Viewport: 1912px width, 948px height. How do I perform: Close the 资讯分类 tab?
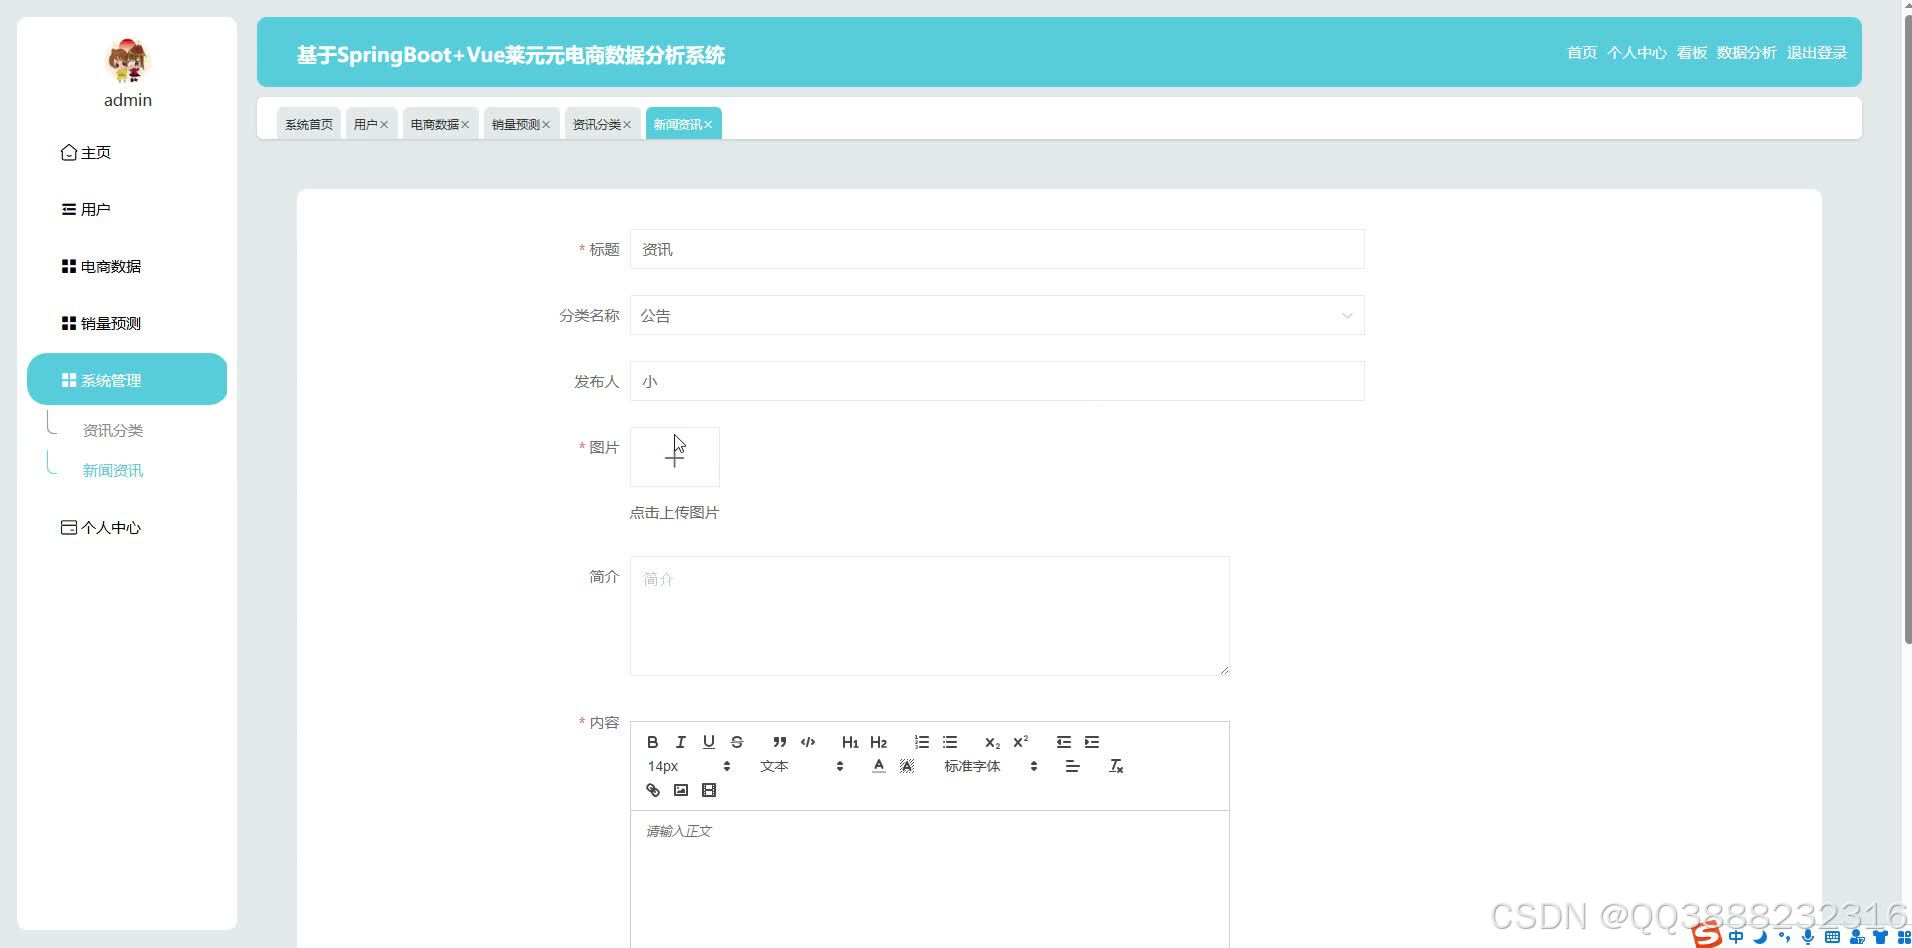point(627,125)
